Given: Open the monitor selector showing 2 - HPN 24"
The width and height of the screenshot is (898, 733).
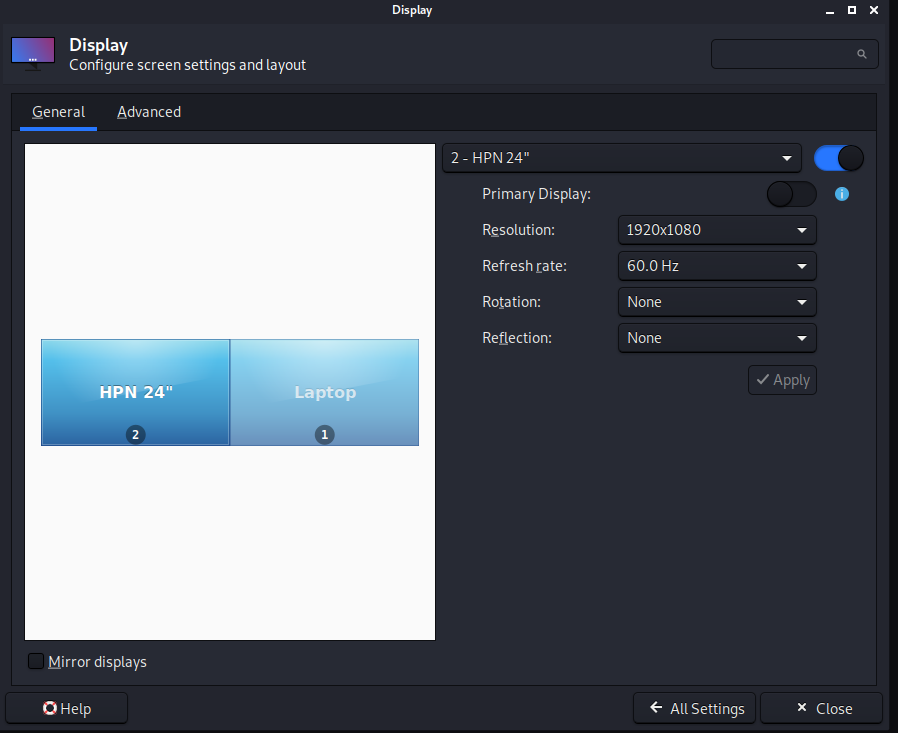Looking at the screenshot, I should [x=621, y=158].
